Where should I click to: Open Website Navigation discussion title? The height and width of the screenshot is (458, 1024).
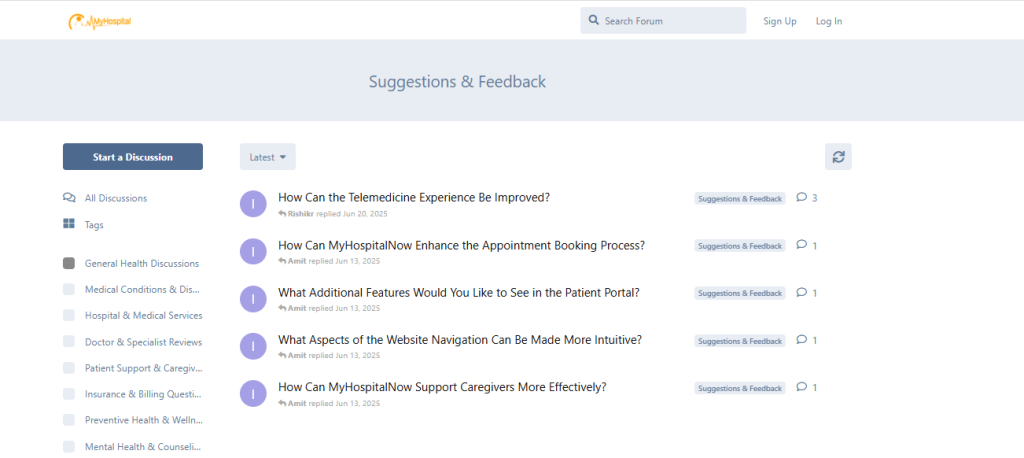point(460,340)
